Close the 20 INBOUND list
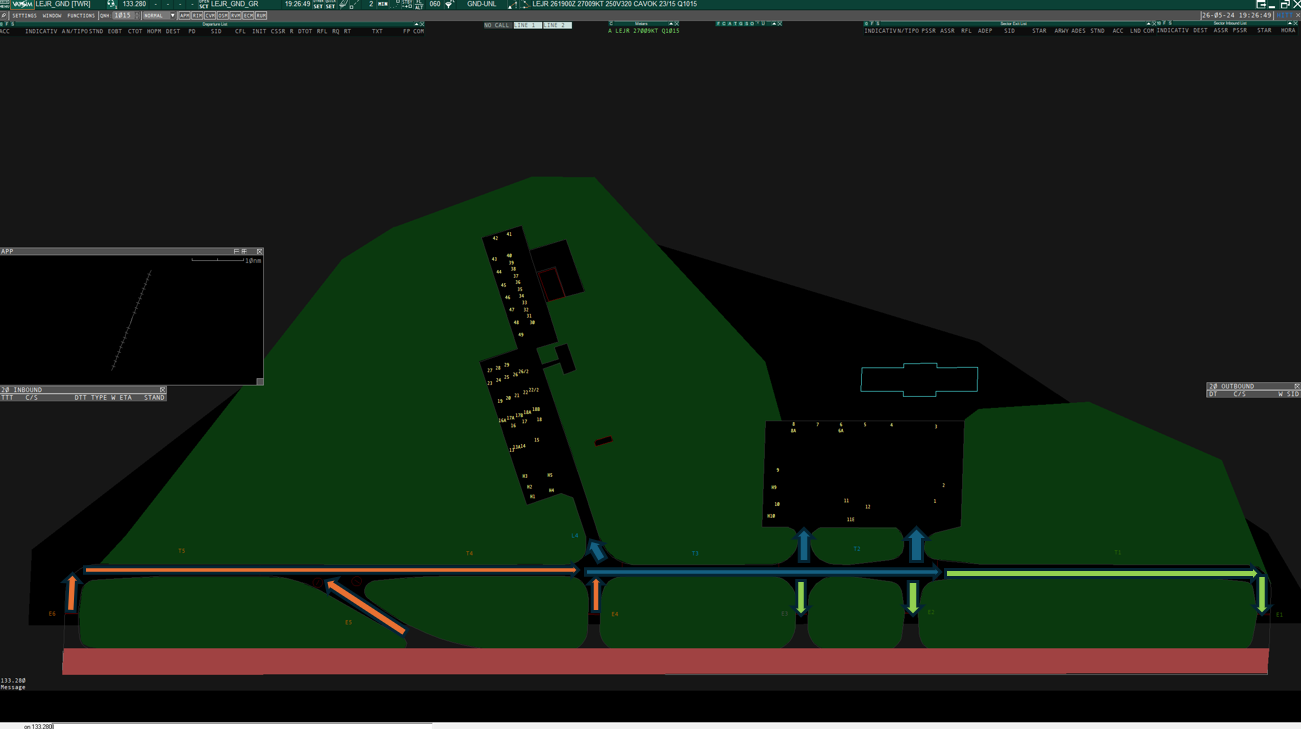The height and width of the screenshot is (729, 1301). point(162,390)
